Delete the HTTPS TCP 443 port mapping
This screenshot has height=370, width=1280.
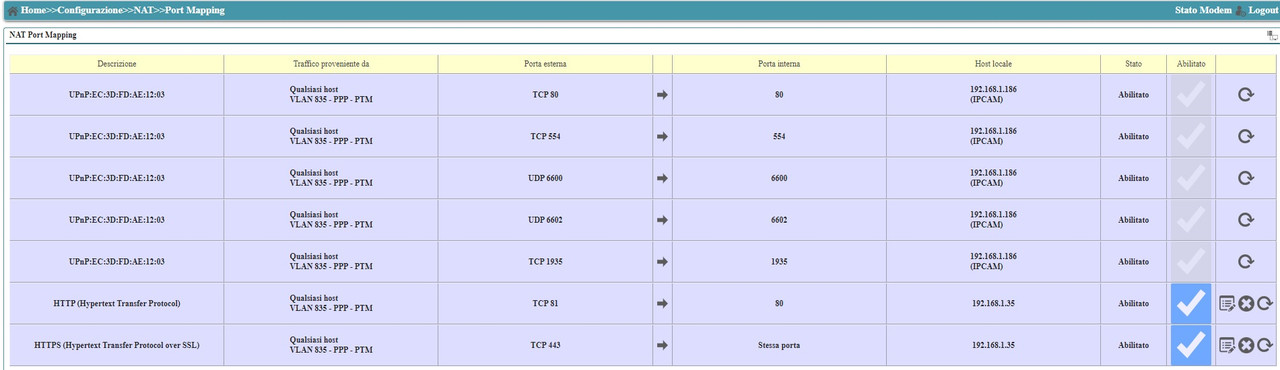click(x=1246, y=345)
